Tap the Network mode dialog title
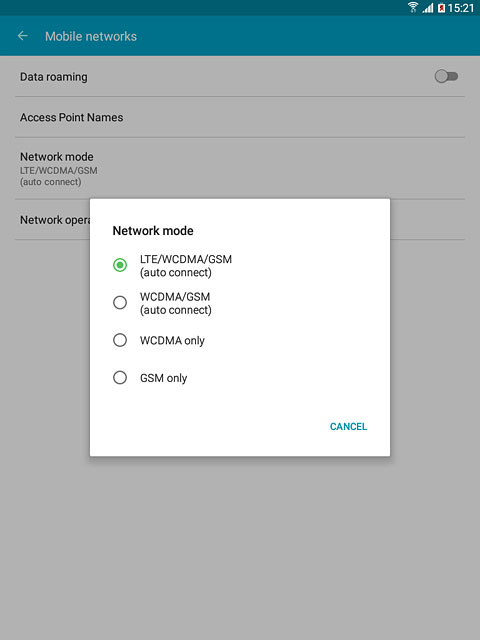Viewport: 480px width, 640px height. (x=153, y=231)
